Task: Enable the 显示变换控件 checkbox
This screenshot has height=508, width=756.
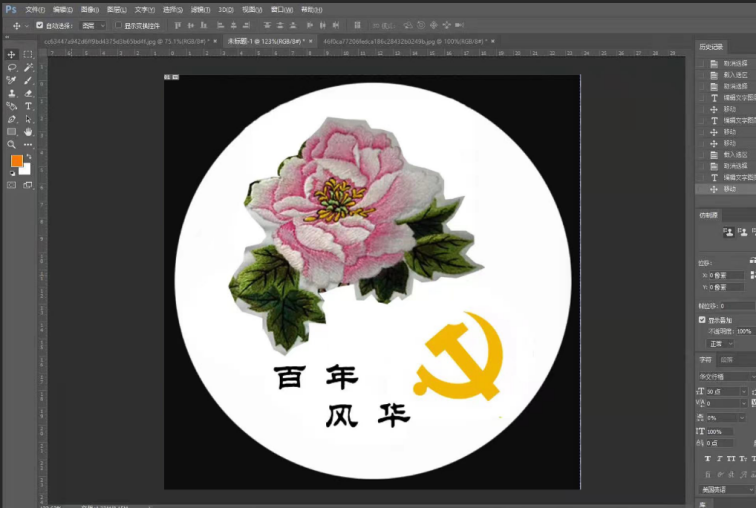Action: pyautogui.click(x=118, y=25)
